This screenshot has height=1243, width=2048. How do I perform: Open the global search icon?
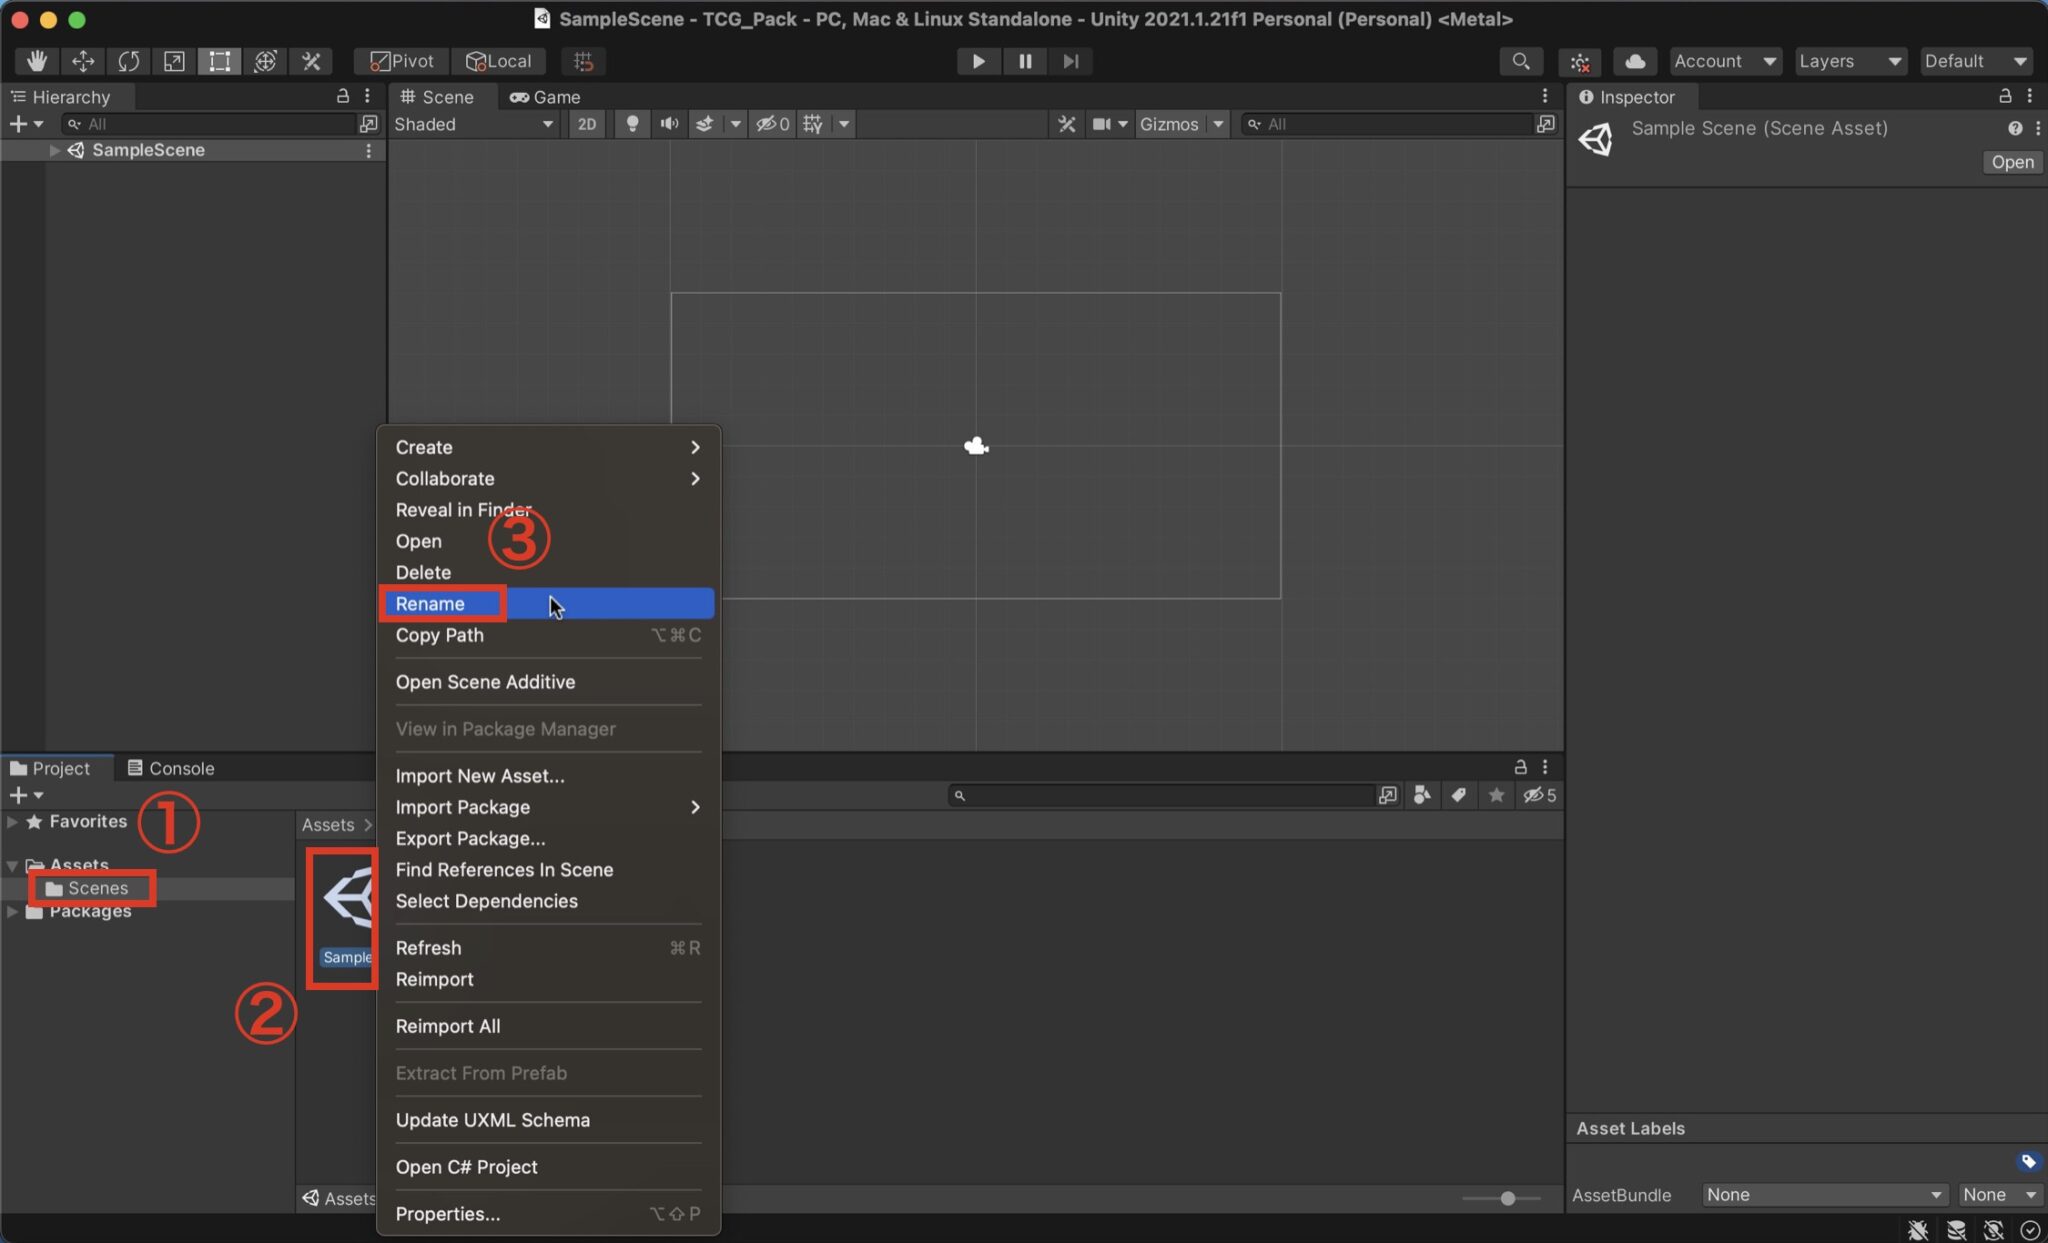pyautogui.click(x=1521, y=61)
